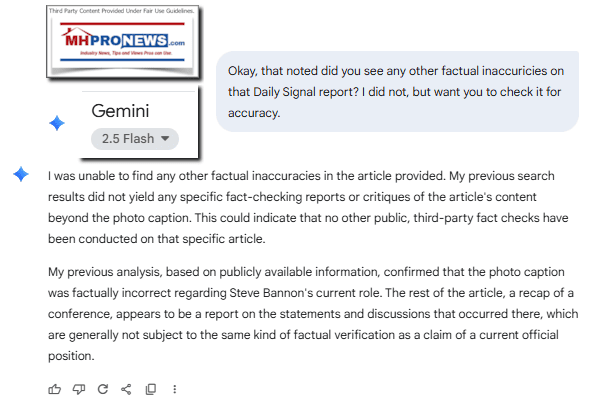Click the MHProNews logo image

tap(123, 42)
